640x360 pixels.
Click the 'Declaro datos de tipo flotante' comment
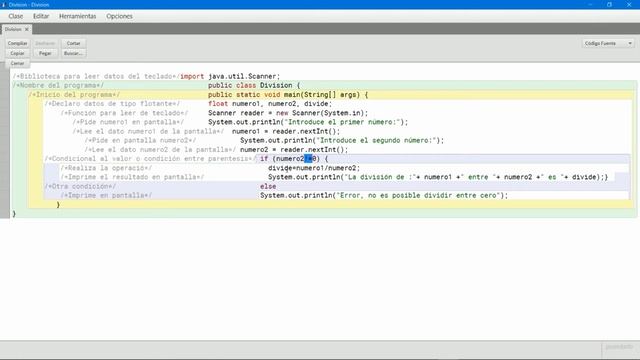point(112,104)
